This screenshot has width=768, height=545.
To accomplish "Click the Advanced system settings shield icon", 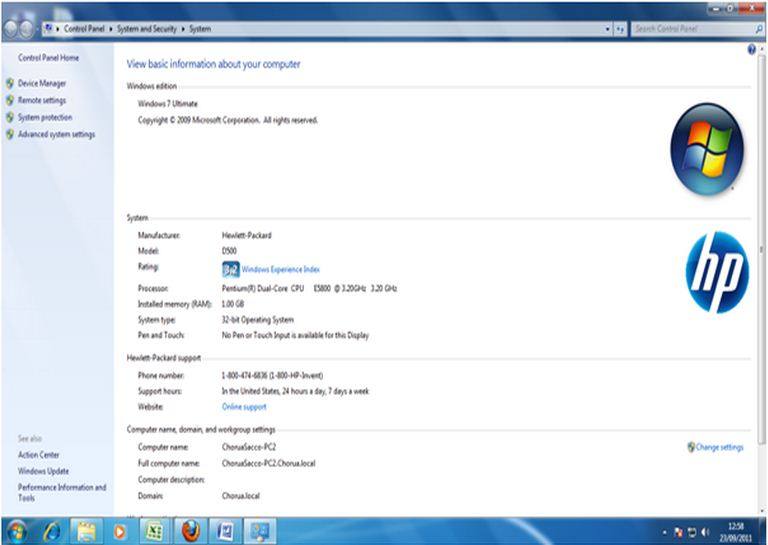I will [x=10, y=135].
